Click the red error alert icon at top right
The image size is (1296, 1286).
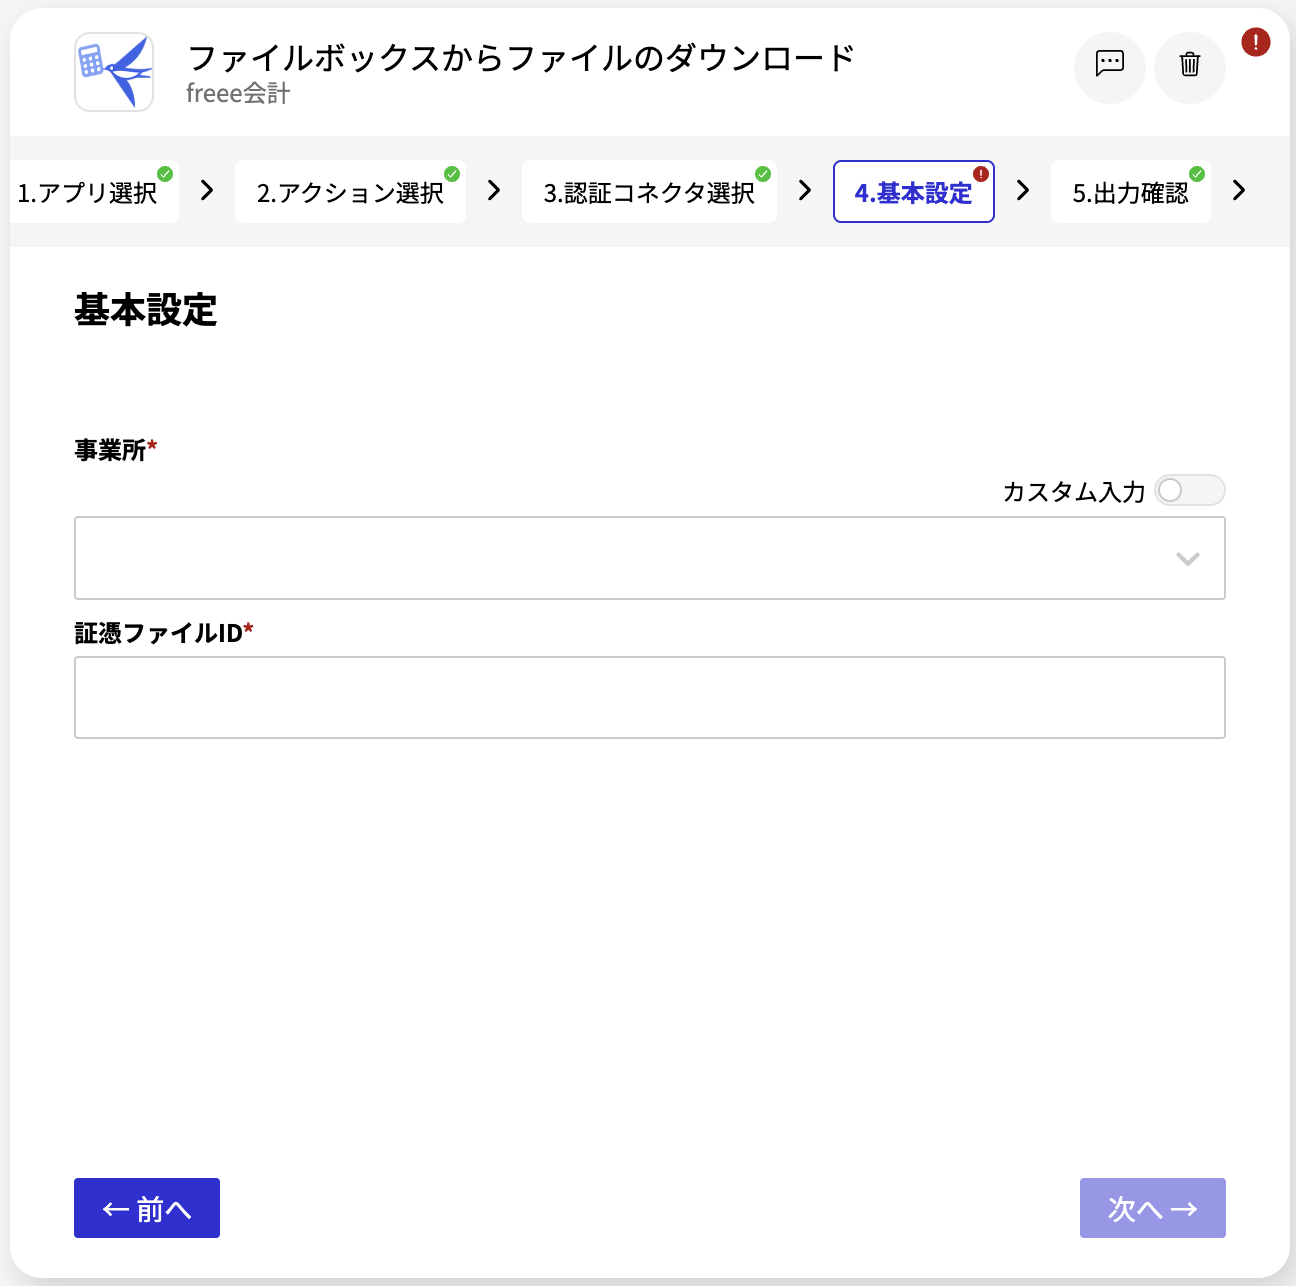1256,42
